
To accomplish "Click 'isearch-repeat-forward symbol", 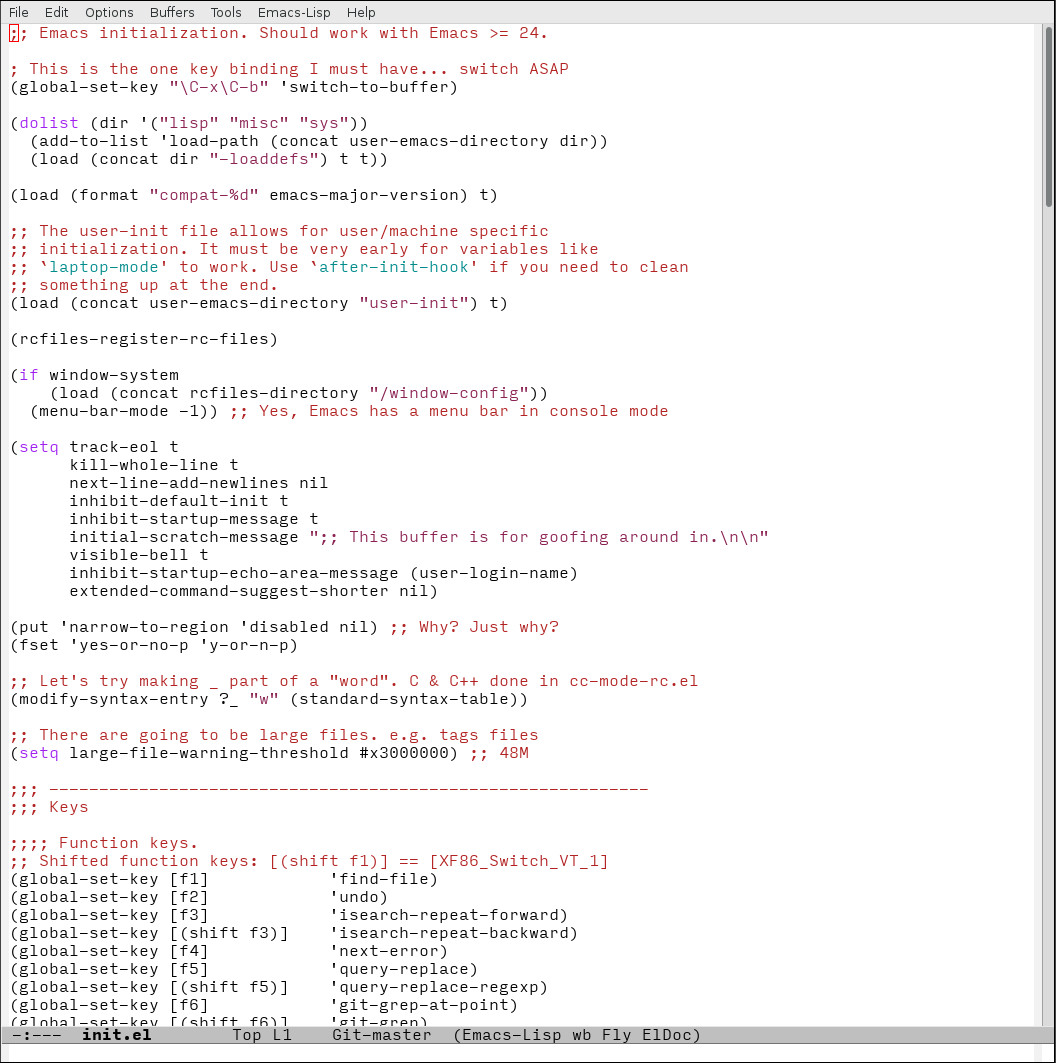I will click(444, 915).
